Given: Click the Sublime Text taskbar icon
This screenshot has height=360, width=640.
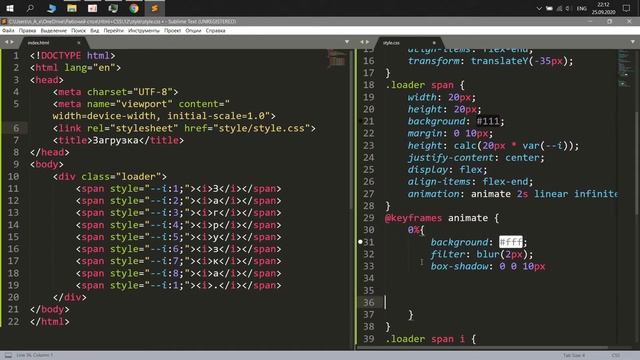Looking at the screenshot, I should [x=154, y=8].
